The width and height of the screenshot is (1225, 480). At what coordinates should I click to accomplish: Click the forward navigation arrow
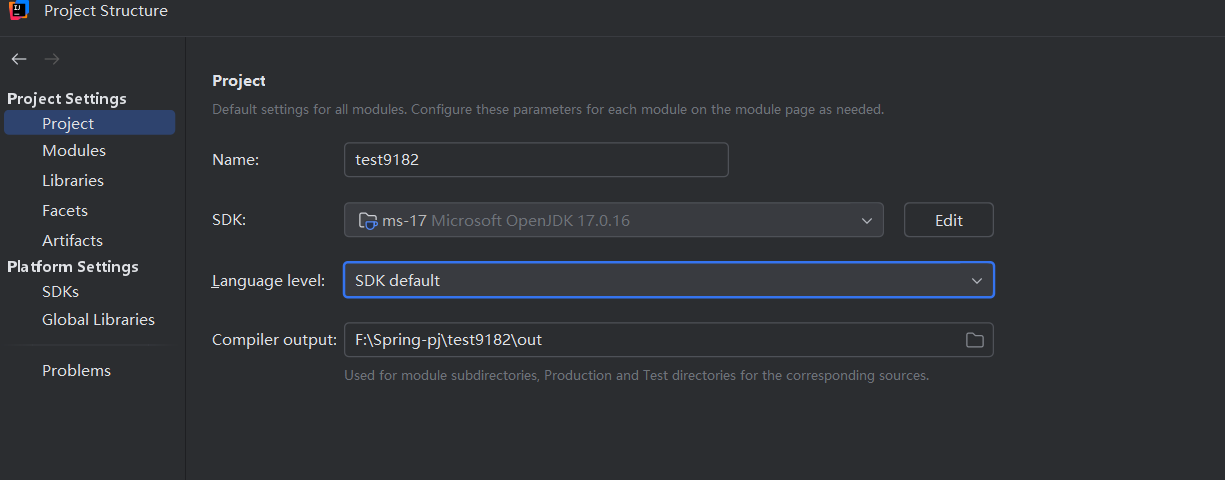click(x=52, y=59)
